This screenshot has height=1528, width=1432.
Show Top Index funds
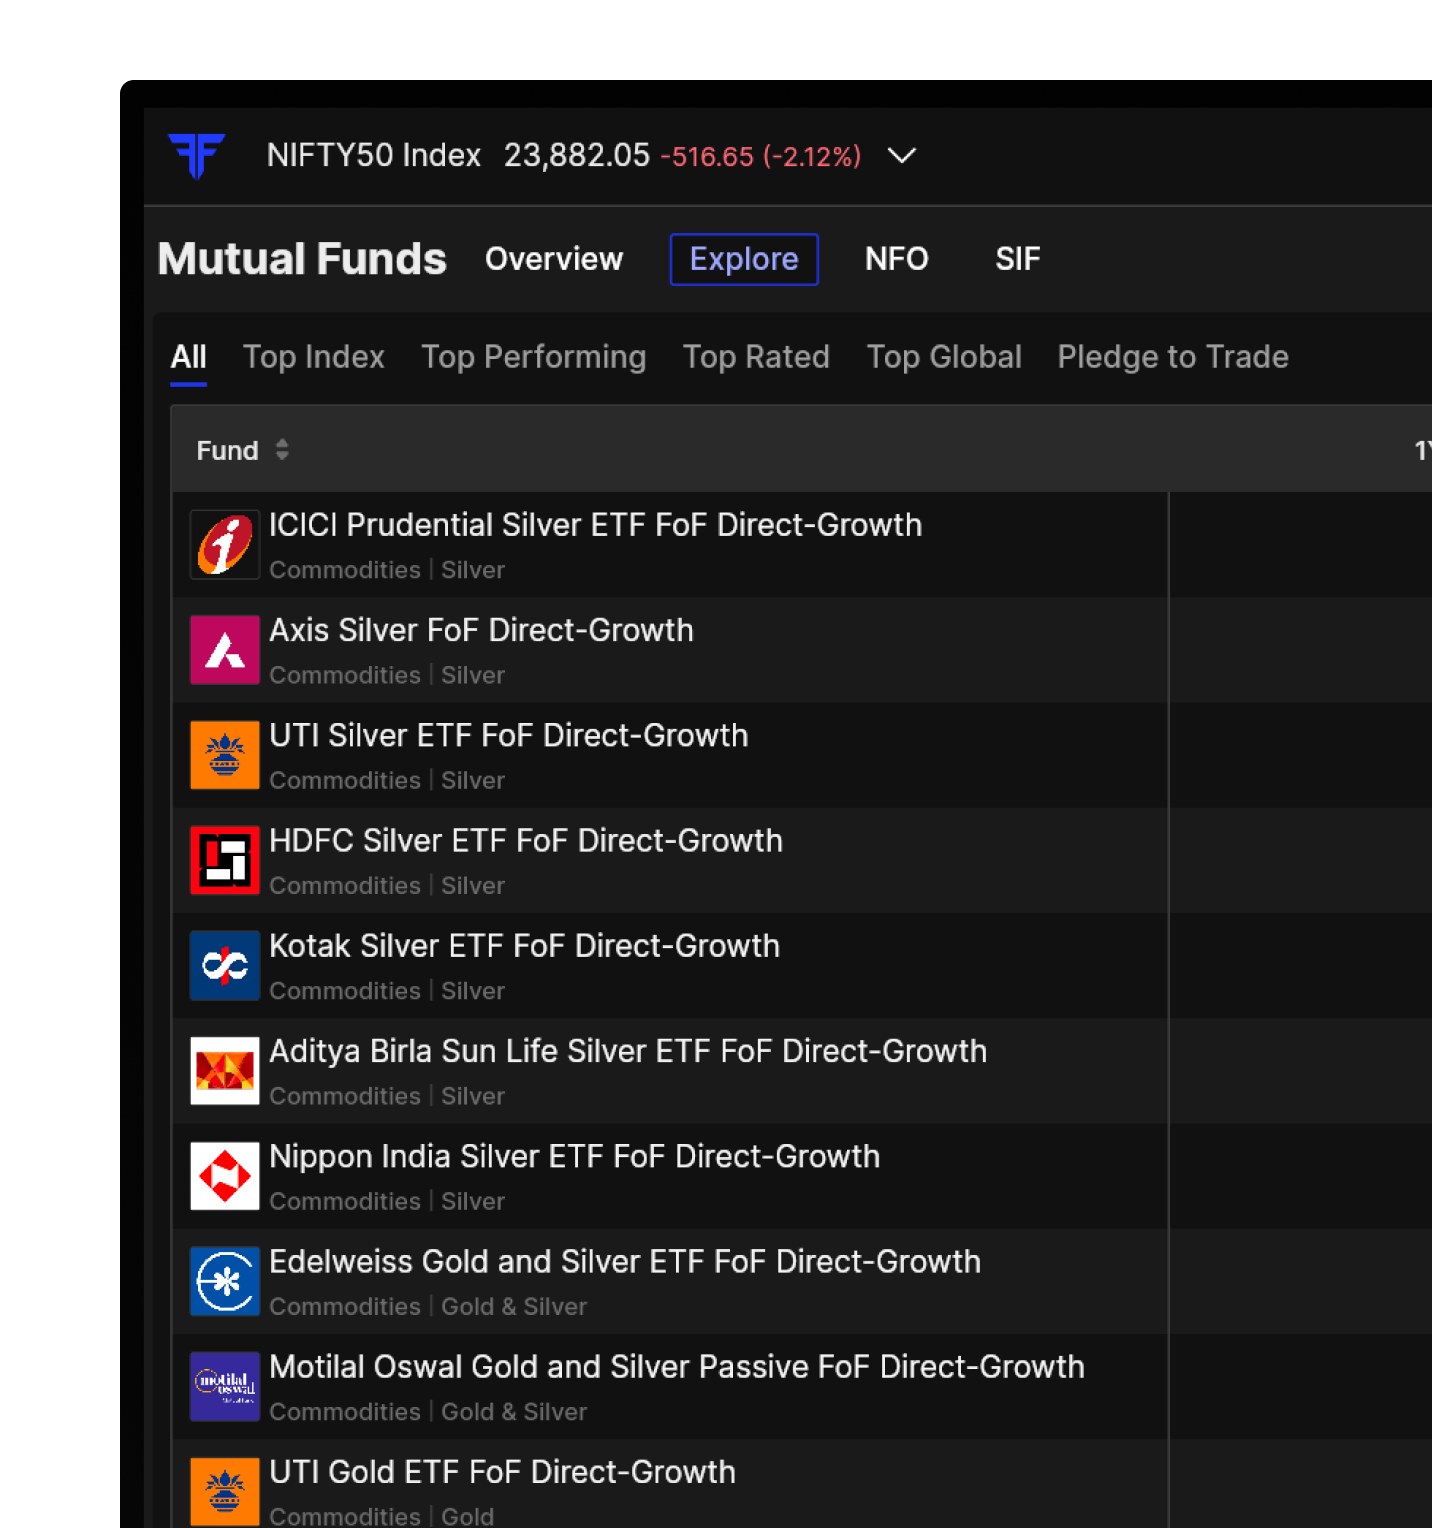tap(314, 357)
